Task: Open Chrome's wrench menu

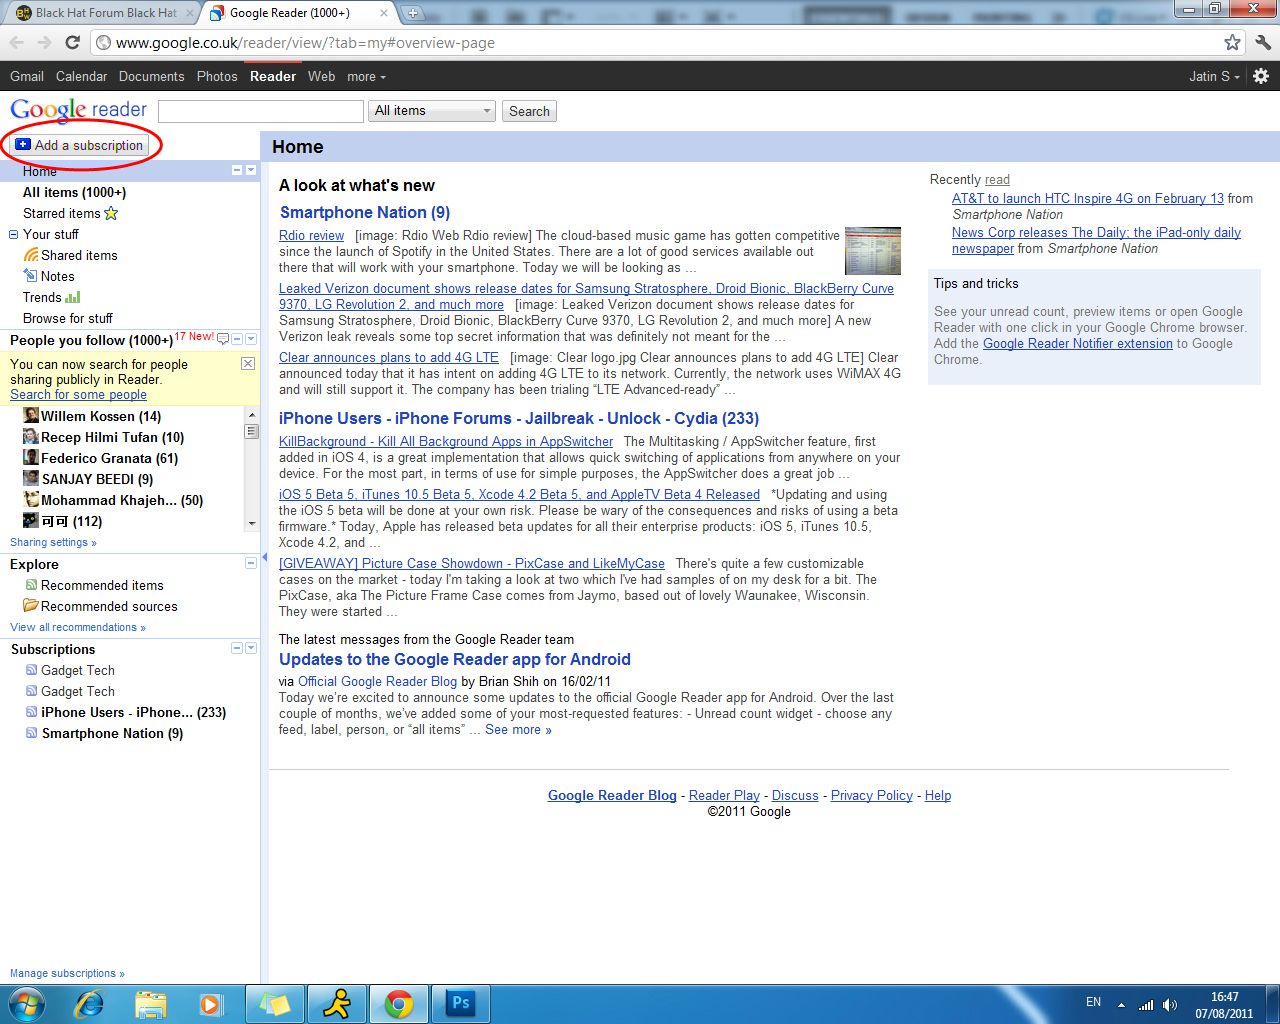Action: [x=1263, y=43]
